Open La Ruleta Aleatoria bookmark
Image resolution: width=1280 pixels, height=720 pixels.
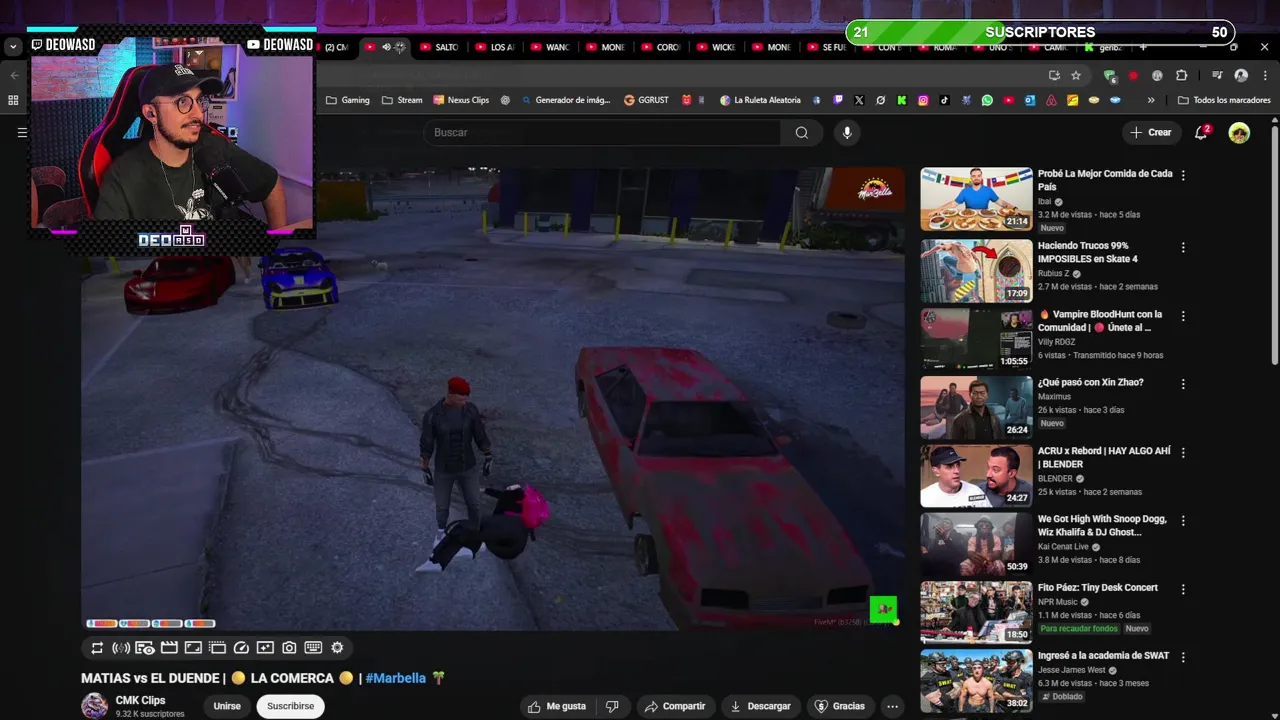[x=760, y=100]
